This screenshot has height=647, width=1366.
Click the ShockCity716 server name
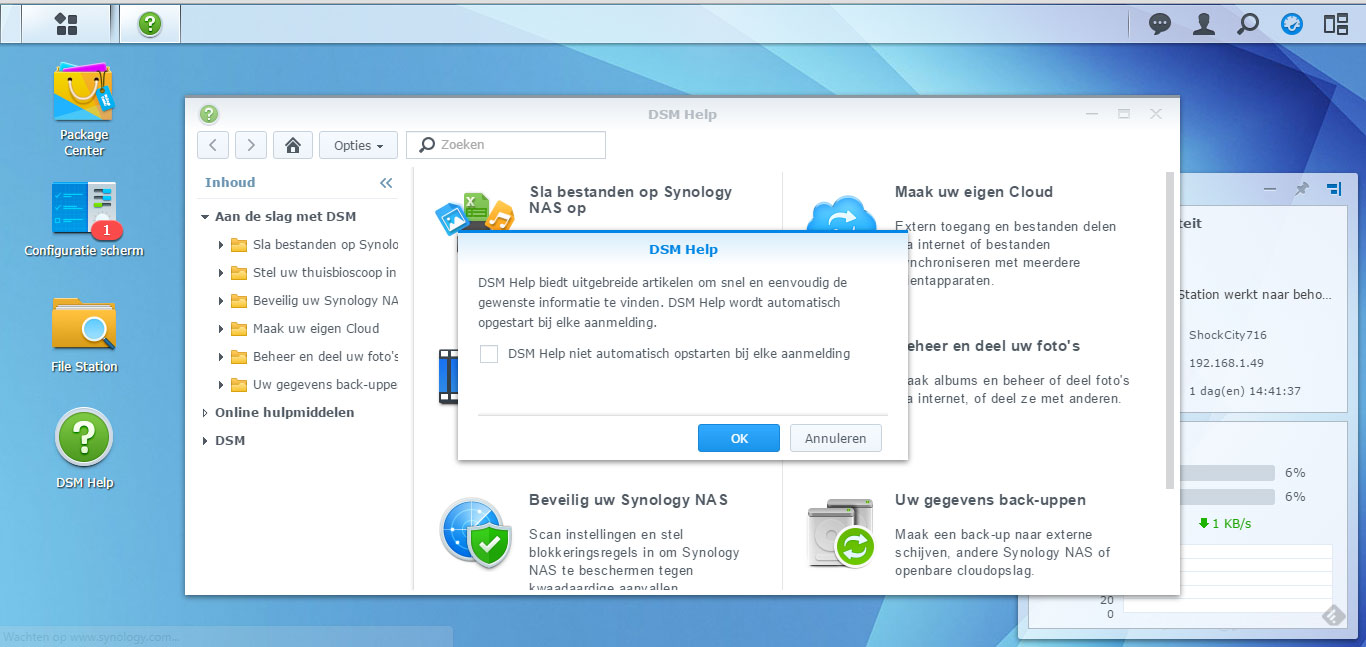pos(1227,335)
